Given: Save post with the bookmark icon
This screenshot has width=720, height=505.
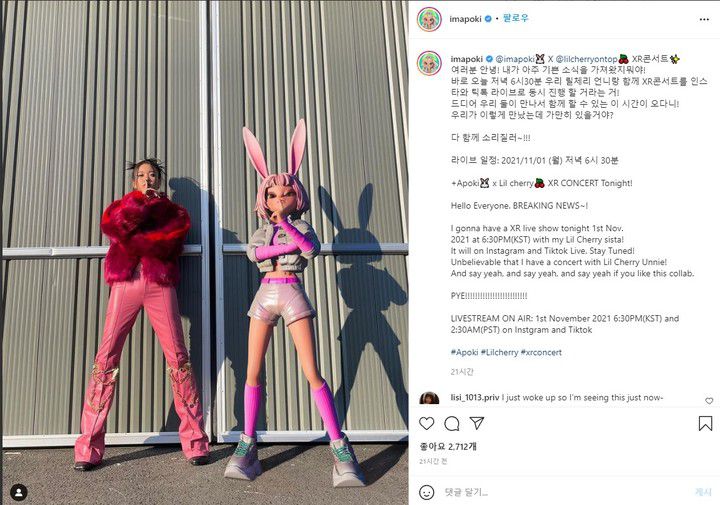Looking at the screenshot, I should [x=705, y=423].
